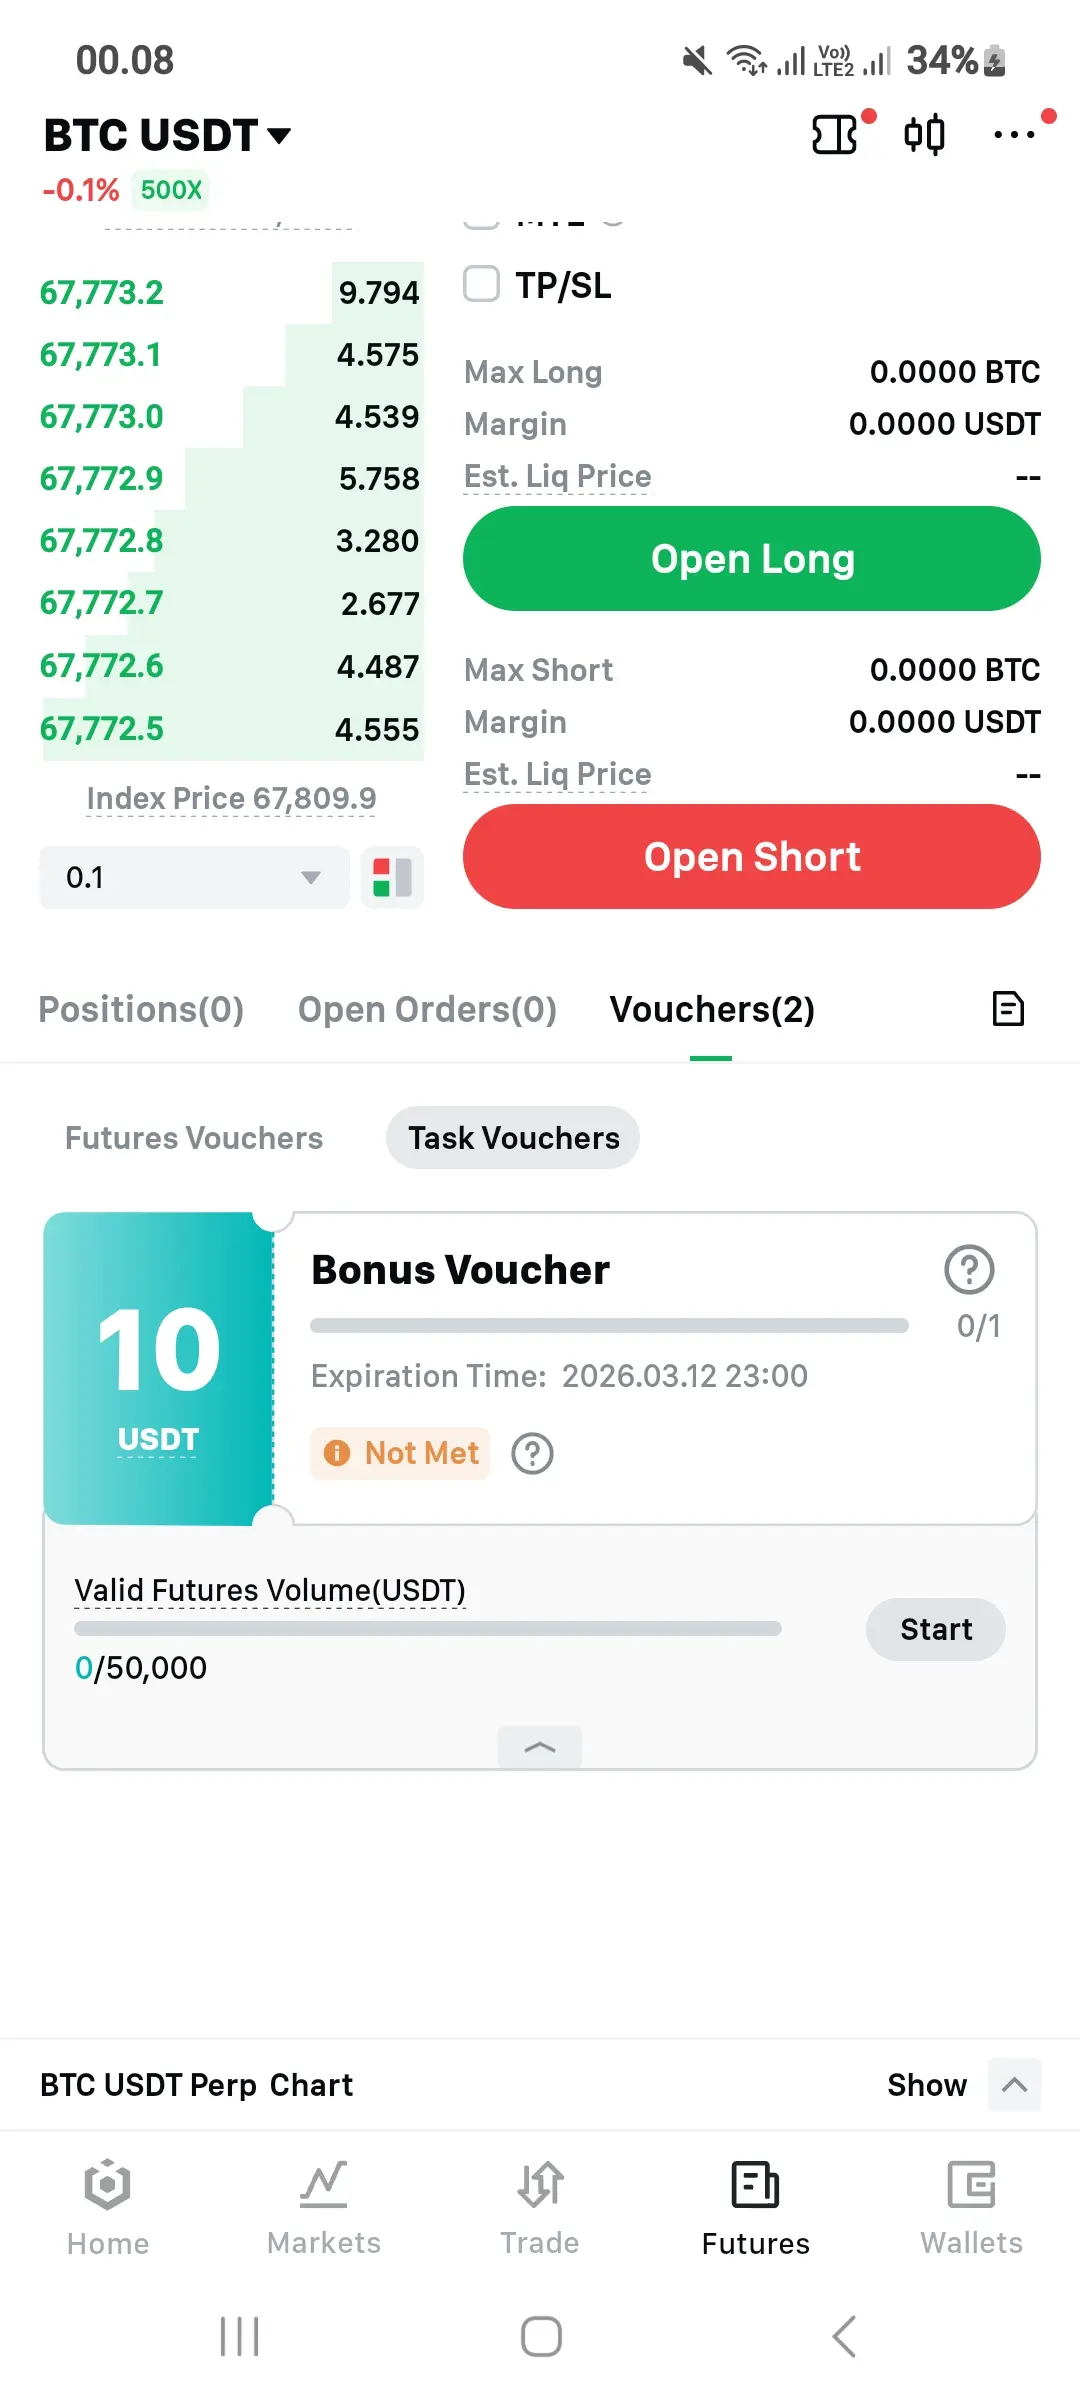Image resolution: width=1080 pixels, height=2400 pixels.
Task: Tap the Start button for voucher task
Action: coord(936,1629)
